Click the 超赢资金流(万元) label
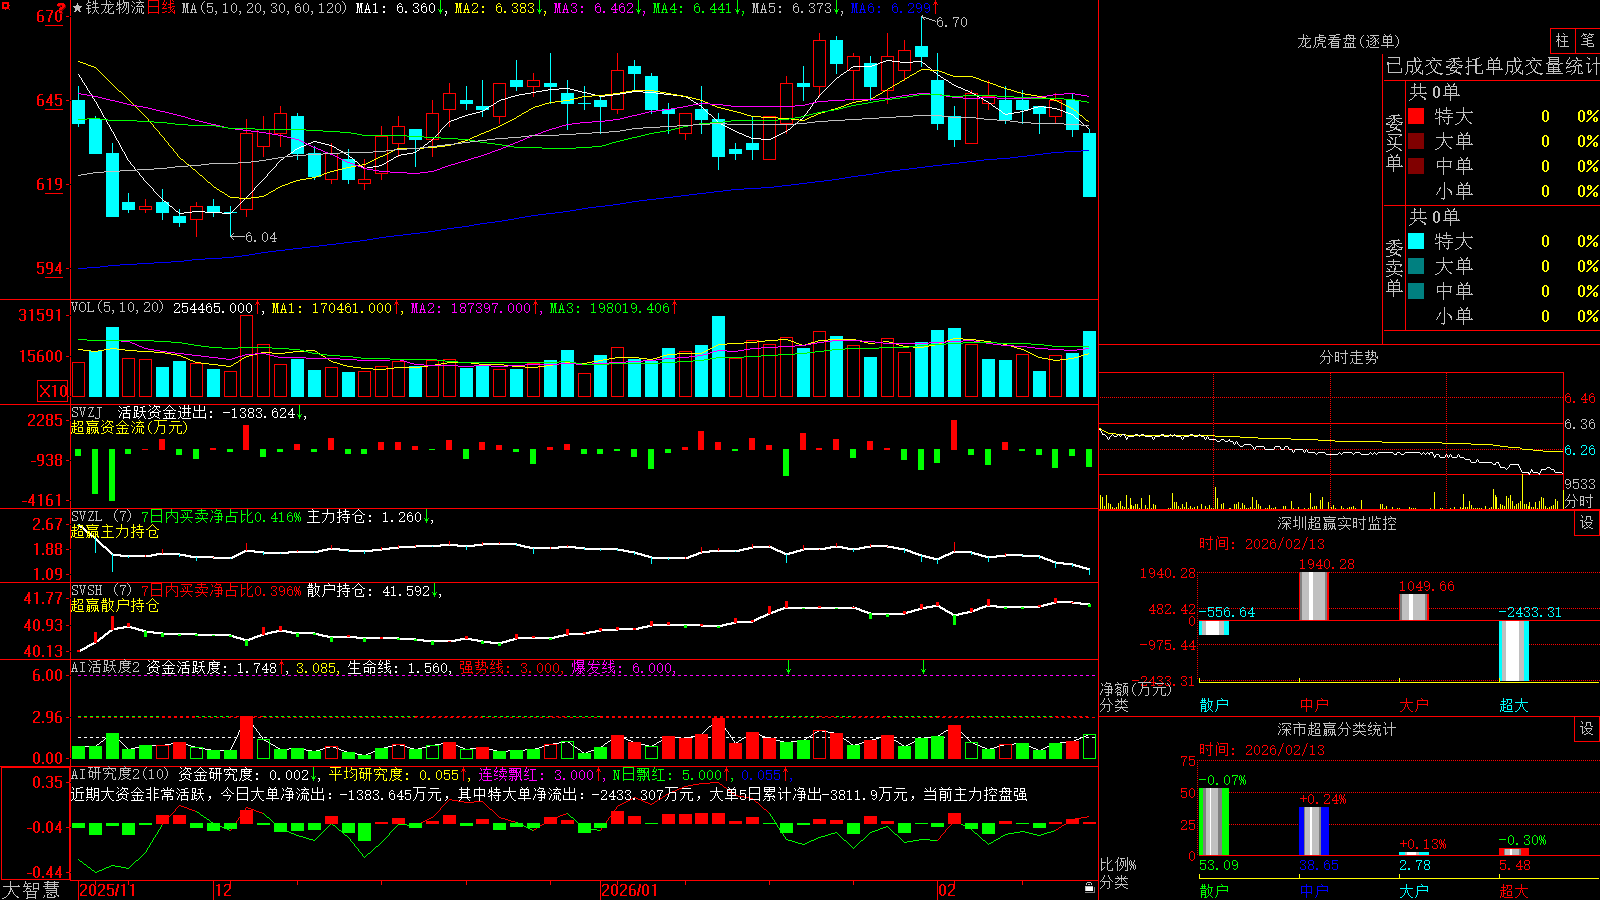Image resolution: width=1600 pixels, height=900 pixels. (129, 427)
